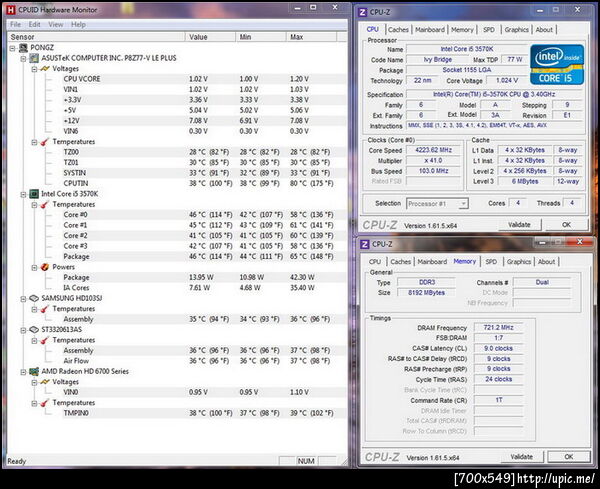Click OK in the upper CPU-Z window

click(567, 225)
